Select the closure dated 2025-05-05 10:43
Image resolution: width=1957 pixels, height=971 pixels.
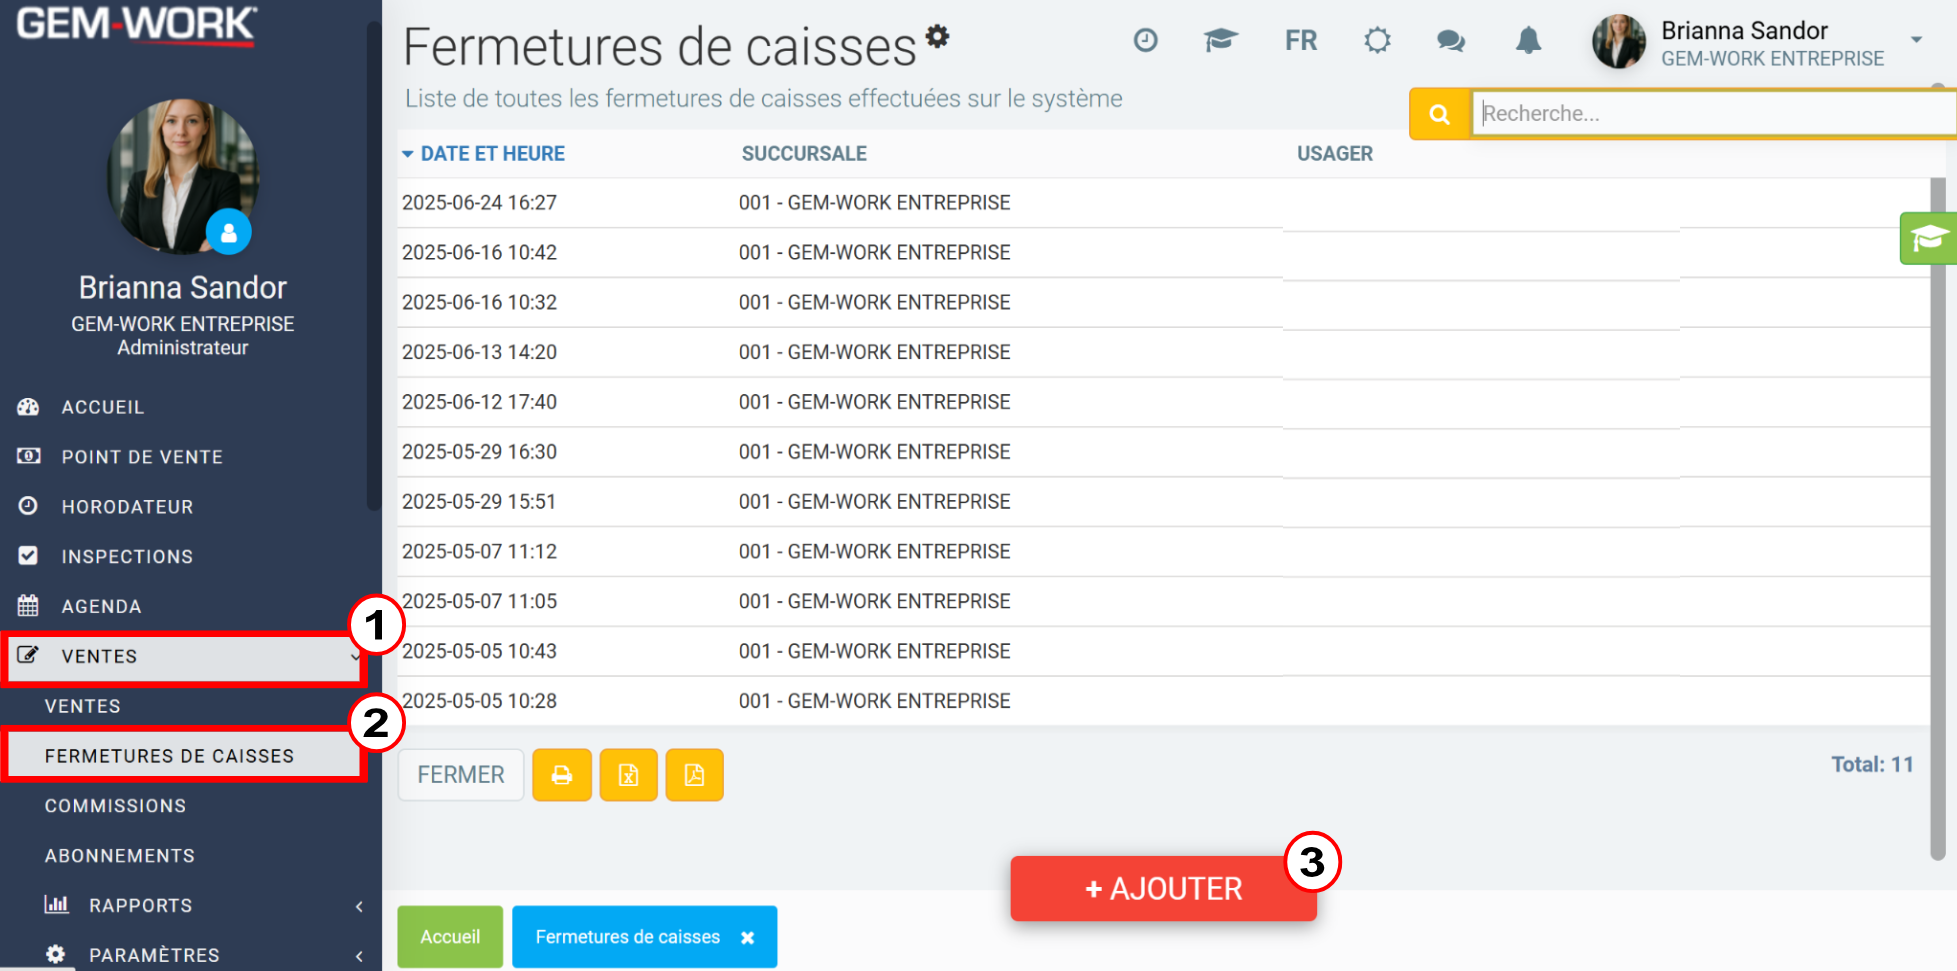1163,652
